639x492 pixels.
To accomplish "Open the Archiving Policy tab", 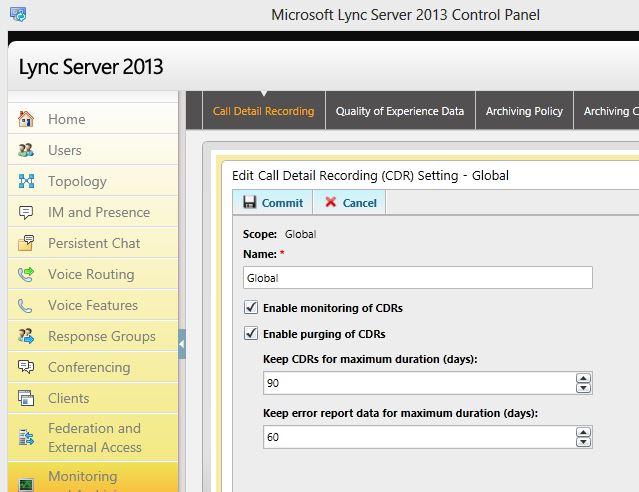I will (x=524, y=111).
